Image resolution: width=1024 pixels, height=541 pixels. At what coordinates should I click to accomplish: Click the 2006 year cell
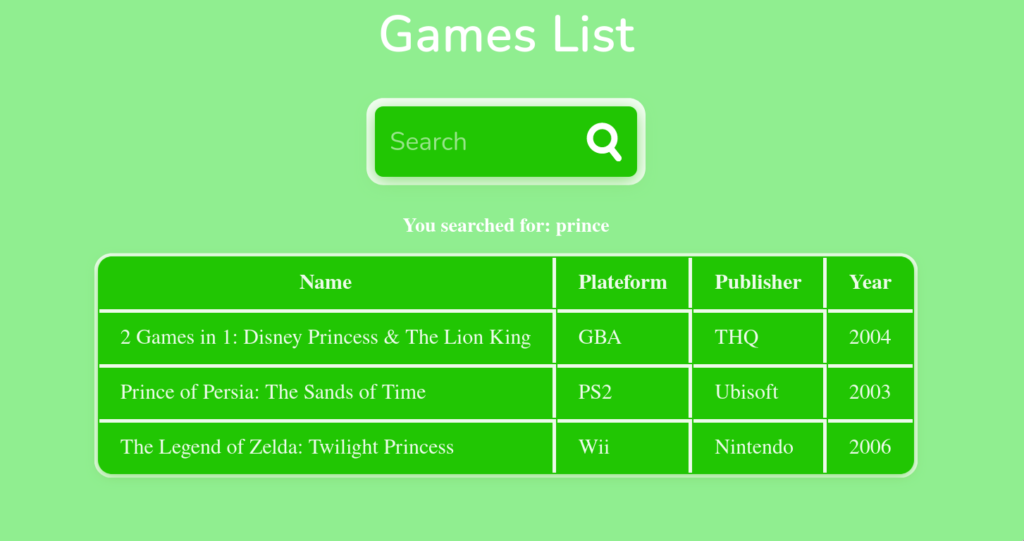(870, 447)
